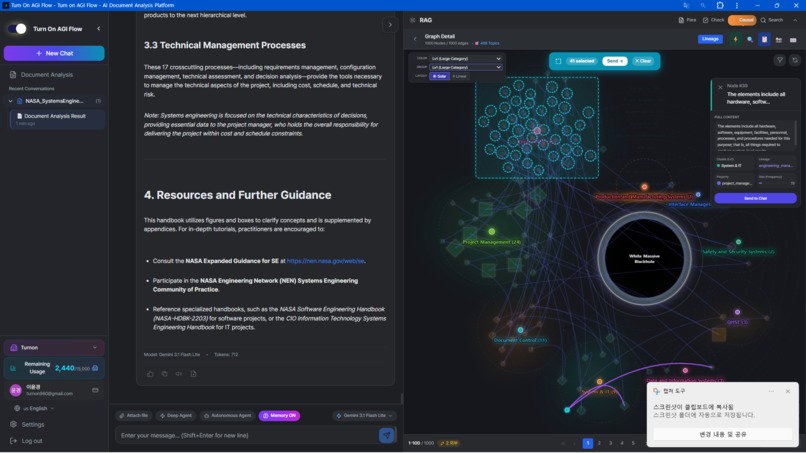Screen dimensions: 806x453
Task: Go back from Graph Detail
Action: [415, 39]
